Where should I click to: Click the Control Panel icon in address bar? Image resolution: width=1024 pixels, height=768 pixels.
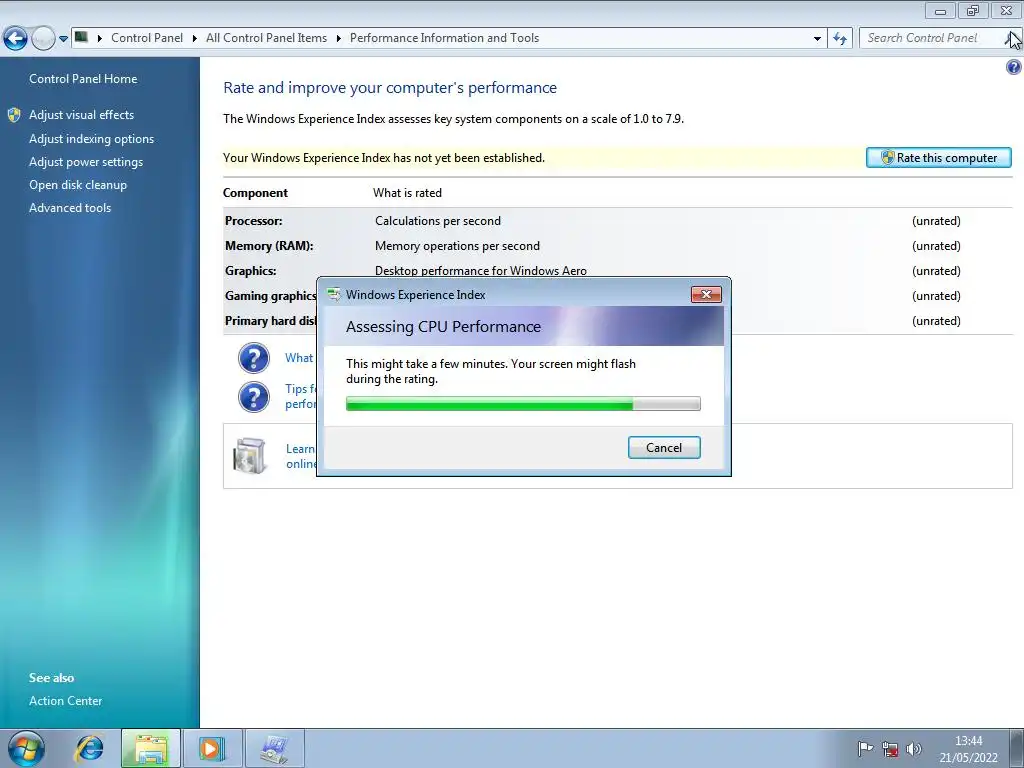tap(81, 37)
